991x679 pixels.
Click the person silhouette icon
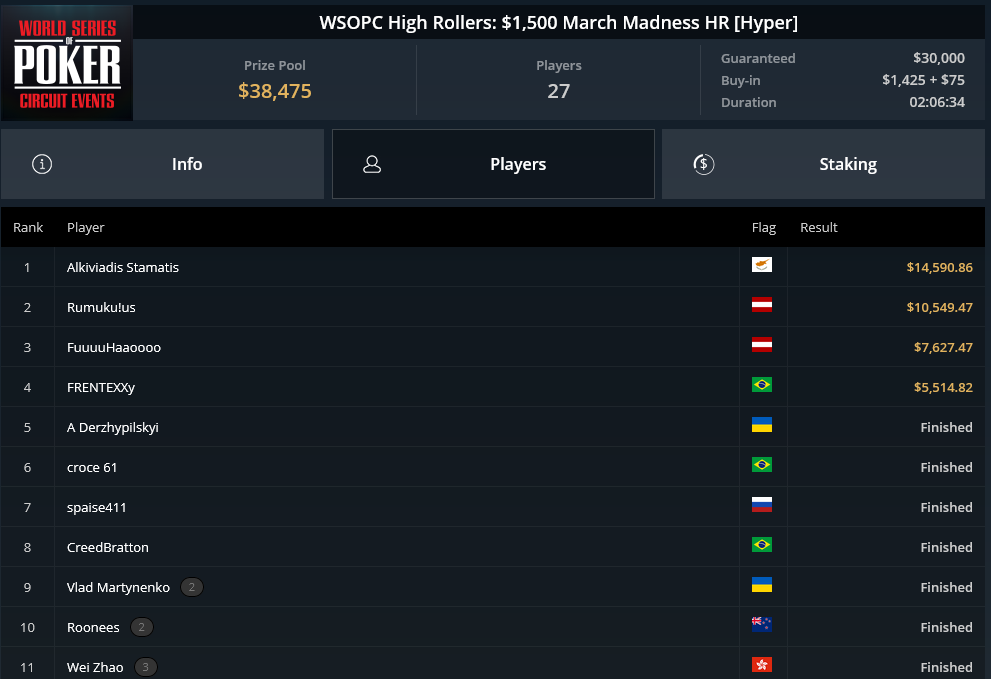[372, 164]
